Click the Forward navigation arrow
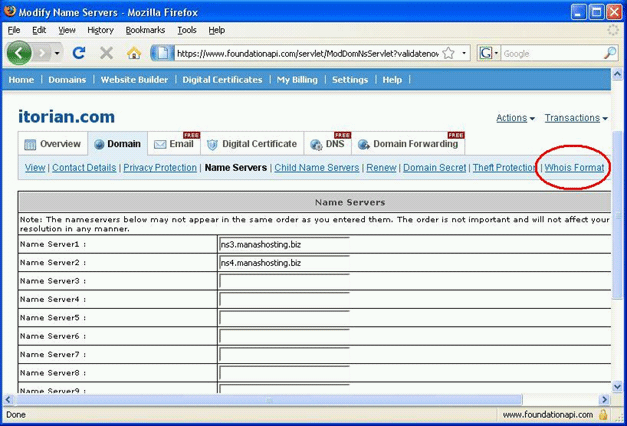627x426 pixels. 42,53
